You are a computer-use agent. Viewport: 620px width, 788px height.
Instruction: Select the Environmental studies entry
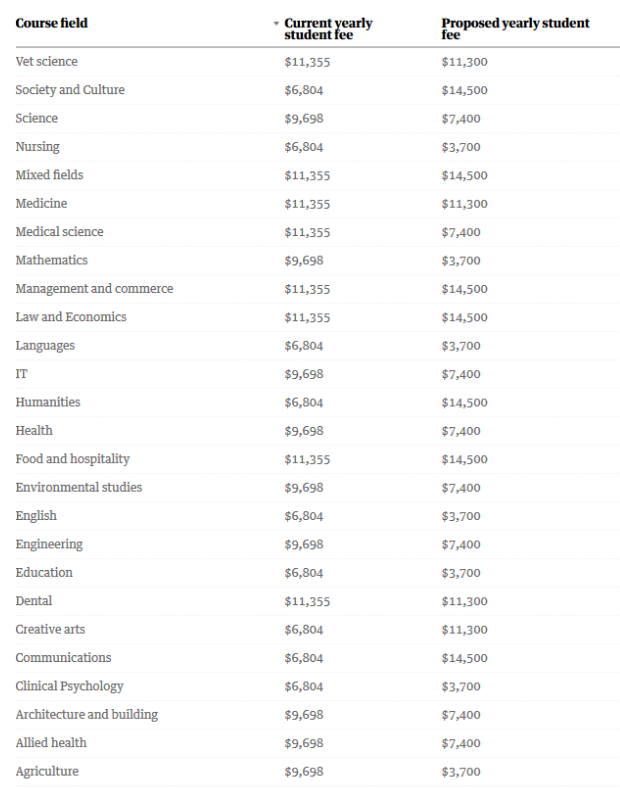click(x=79, y=488)
